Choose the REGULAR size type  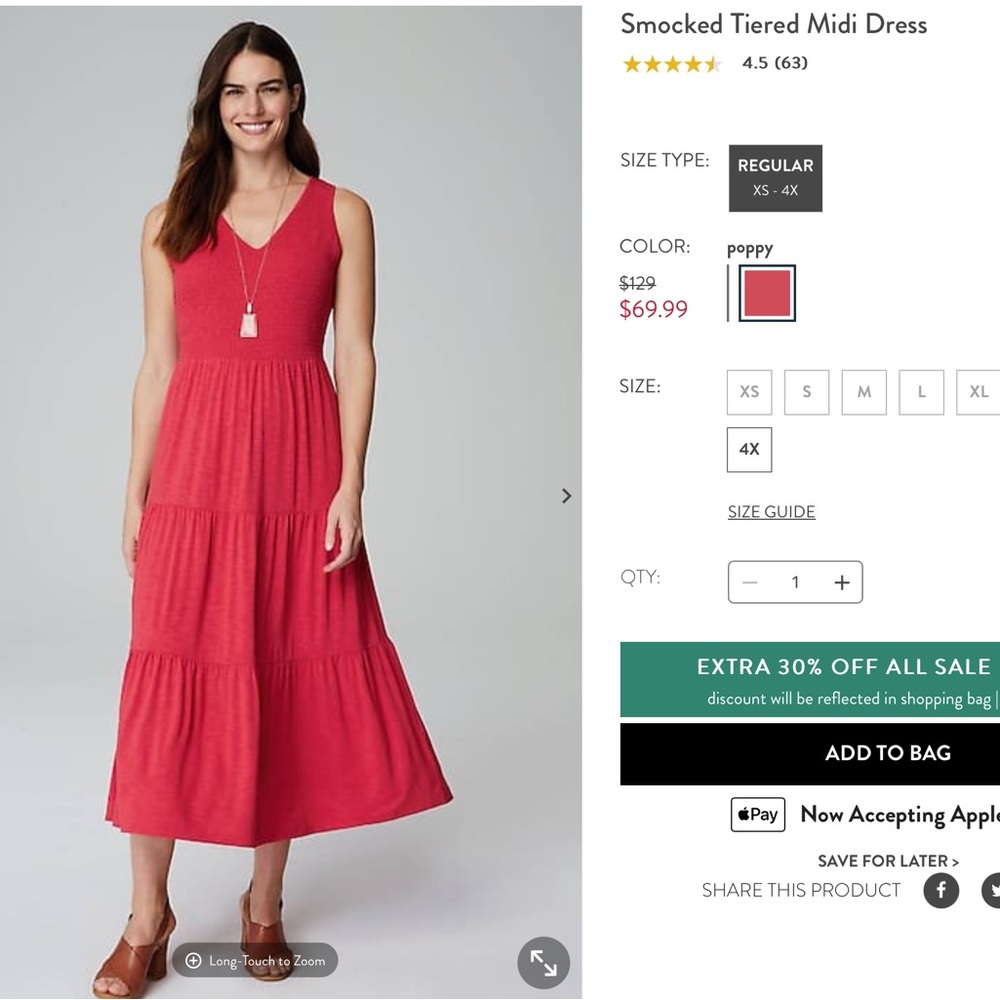[775, 178]
